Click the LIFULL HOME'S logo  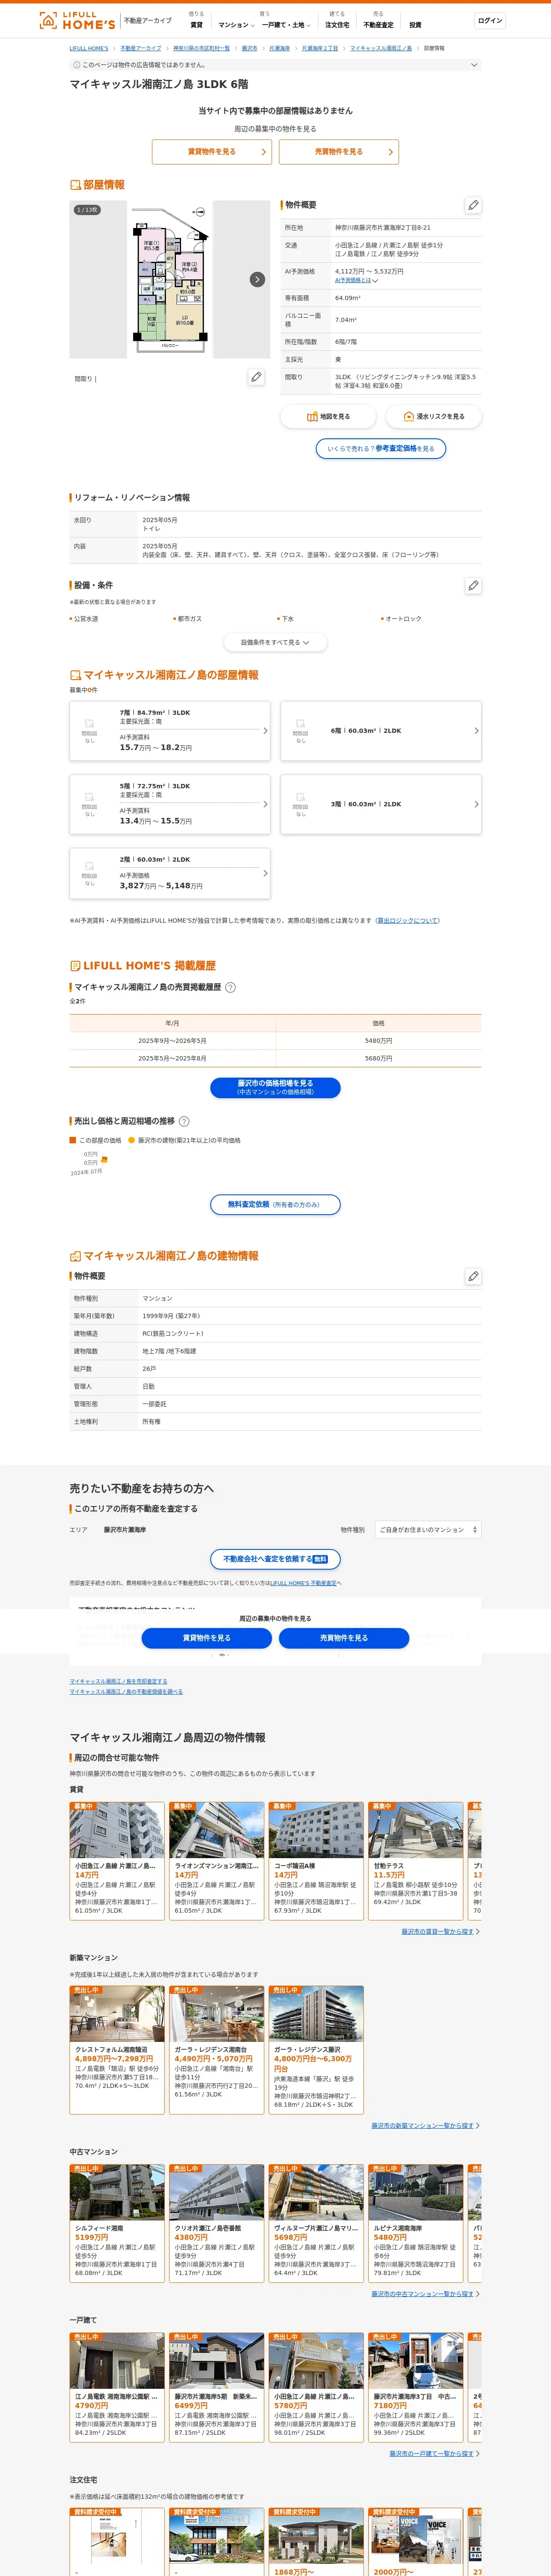coord(77,20)
